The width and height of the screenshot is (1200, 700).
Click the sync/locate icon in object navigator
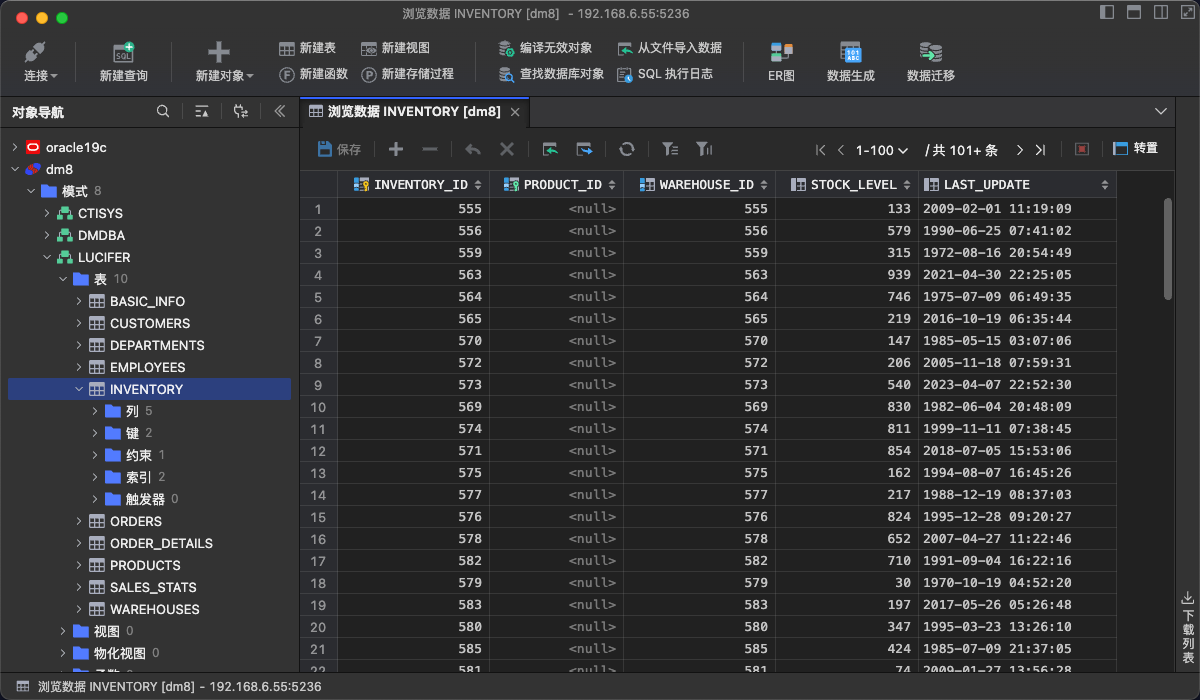pyautogui.click(x=241, y=112)
